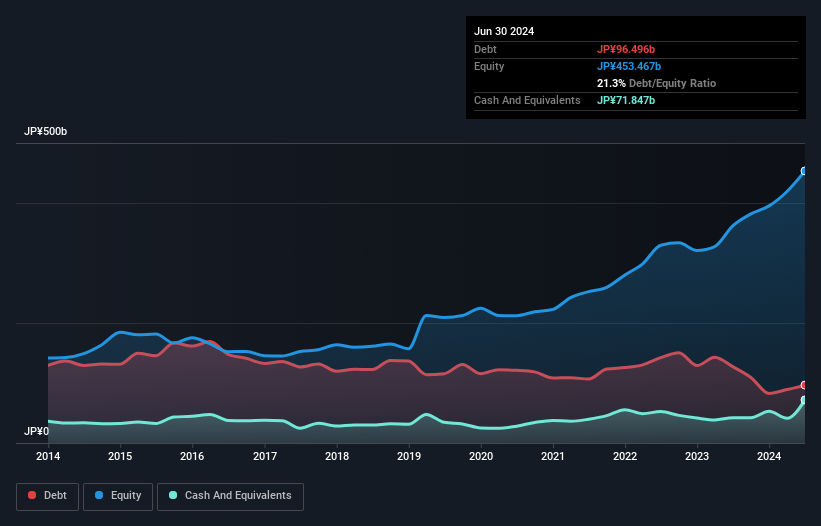
Task: Click the 2014 x-axis label
Action: click(x=48, y=456)
